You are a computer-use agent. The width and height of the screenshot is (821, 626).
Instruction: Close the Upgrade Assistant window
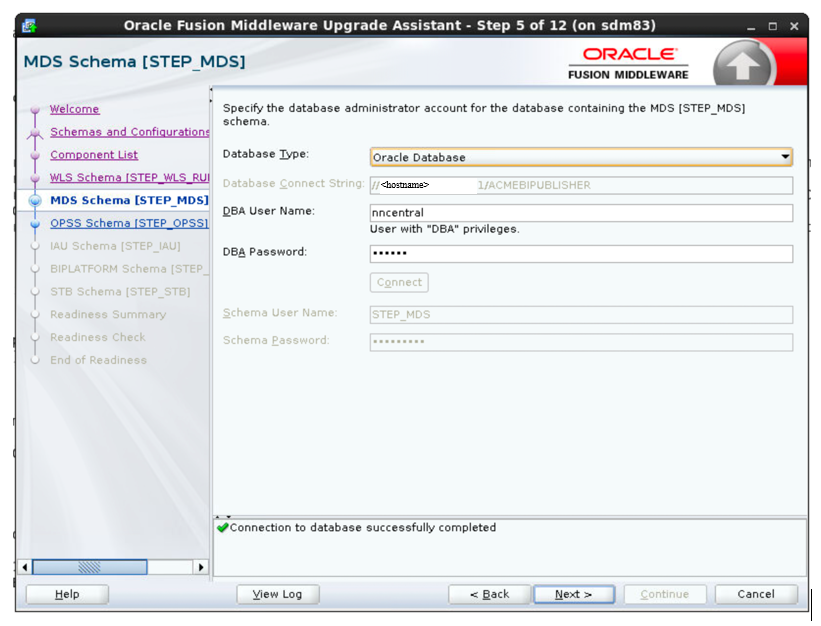[x=794, y=26]
